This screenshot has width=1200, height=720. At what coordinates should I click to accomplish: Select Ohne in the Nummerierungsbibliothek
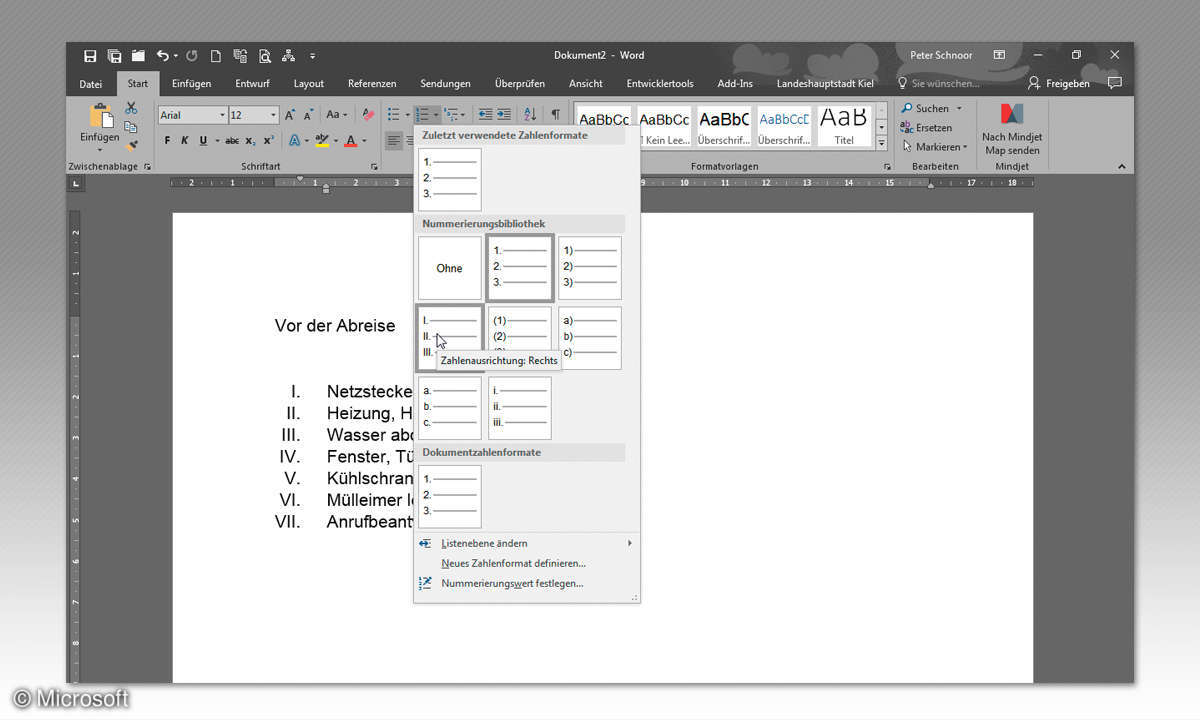coord(450,268)
